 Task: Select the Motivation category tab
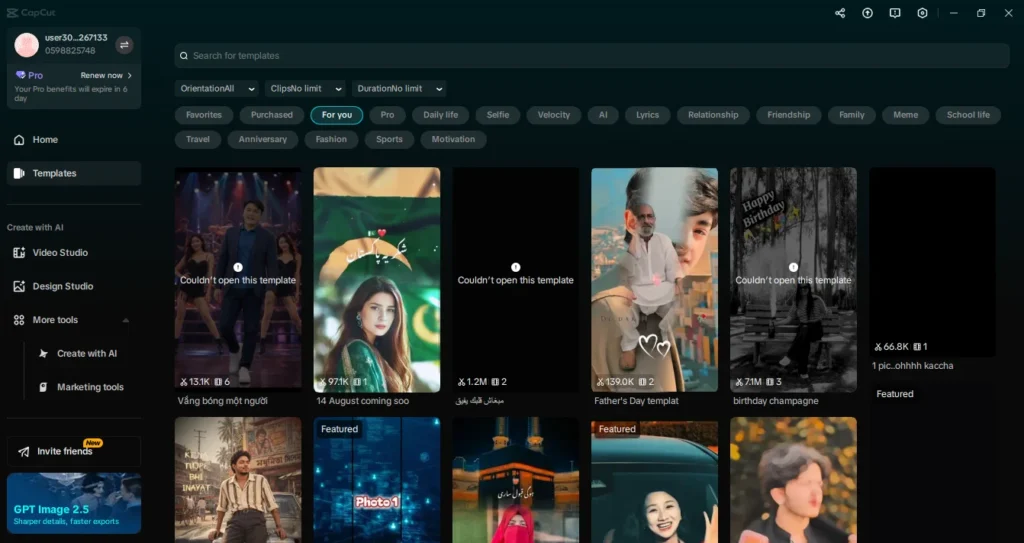[453, 139]
